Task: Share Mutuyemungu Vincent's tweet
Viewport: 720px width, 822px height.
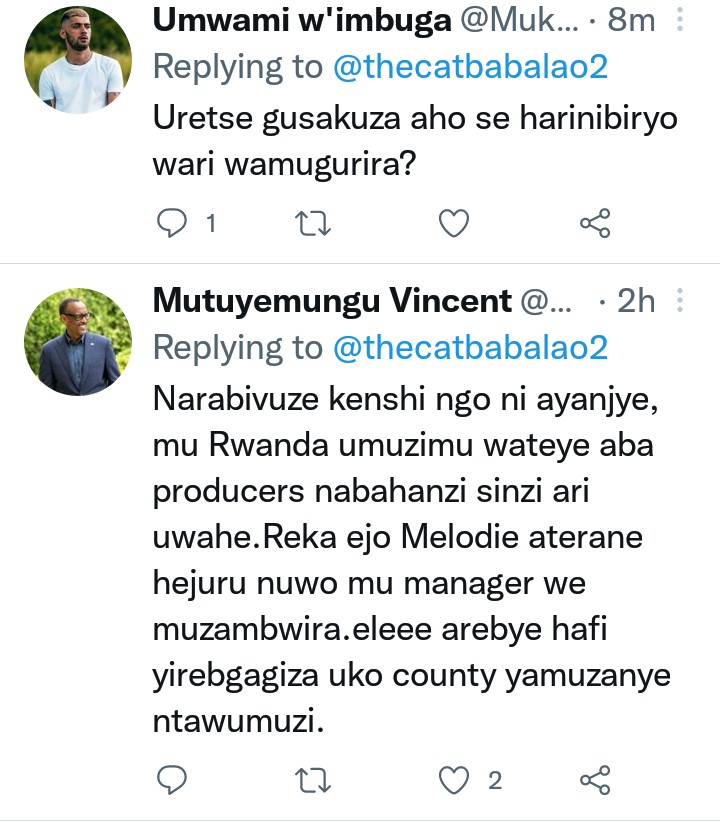Action: (x=595, y=780)
